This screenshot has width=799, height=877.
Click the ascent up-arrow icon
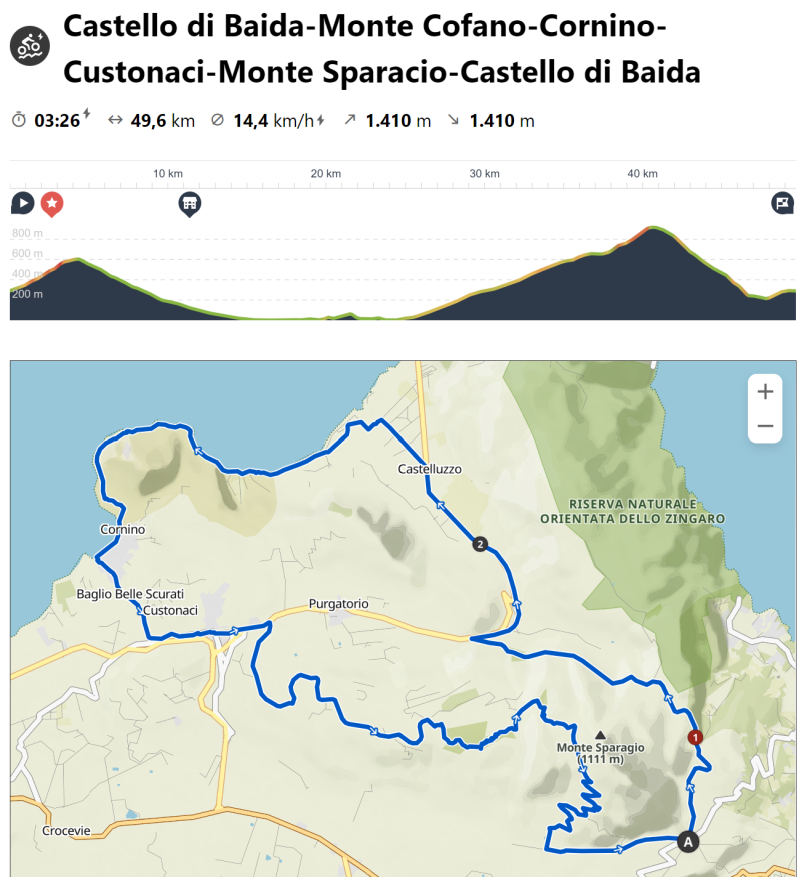tap(349, 121)
